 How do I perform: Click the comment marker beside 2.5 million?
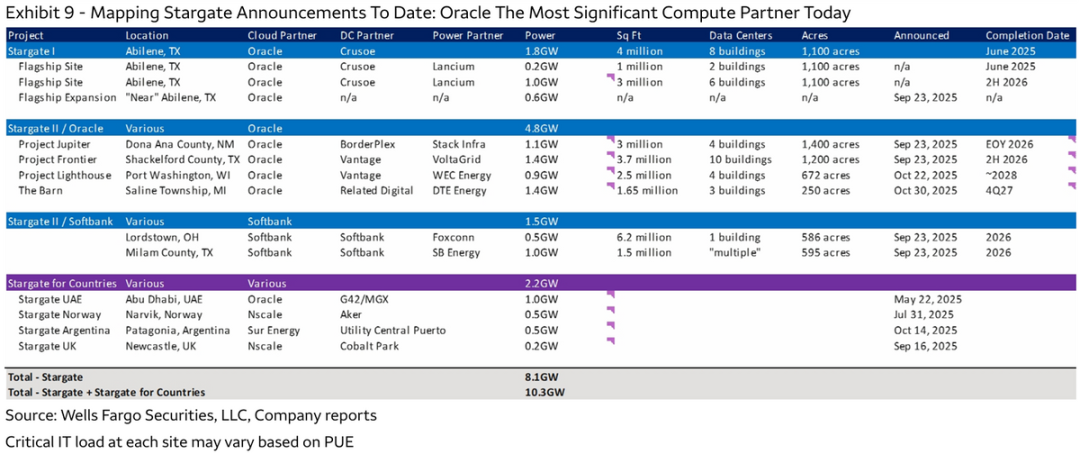click(x=609, y=171)
